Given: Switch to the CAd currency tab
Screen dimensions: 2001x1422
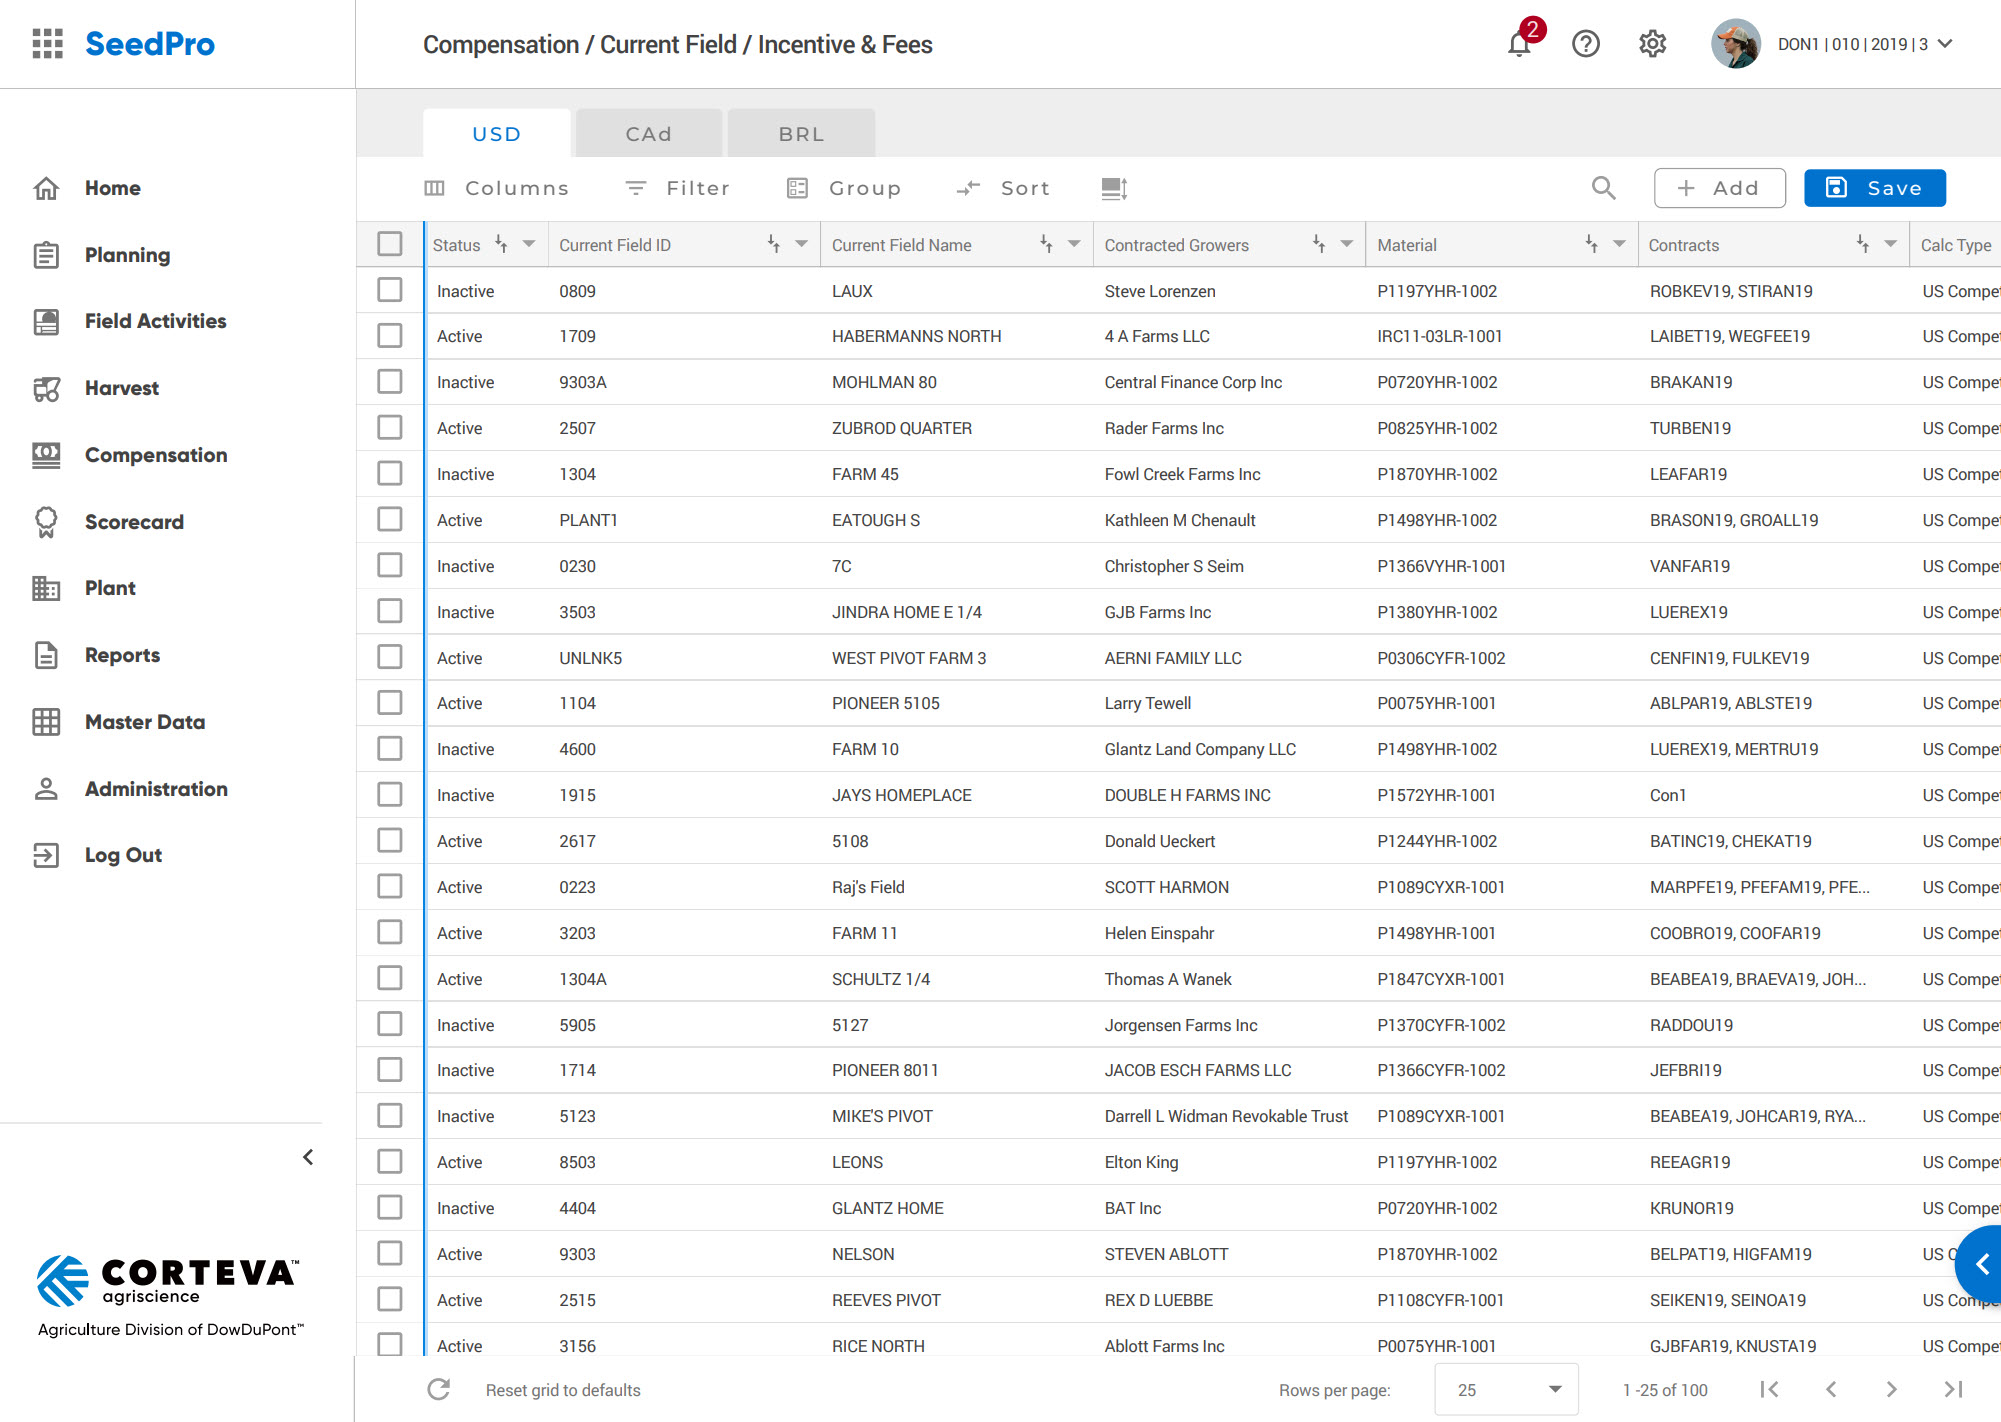Looking at the screenshot, I should 648,134.
